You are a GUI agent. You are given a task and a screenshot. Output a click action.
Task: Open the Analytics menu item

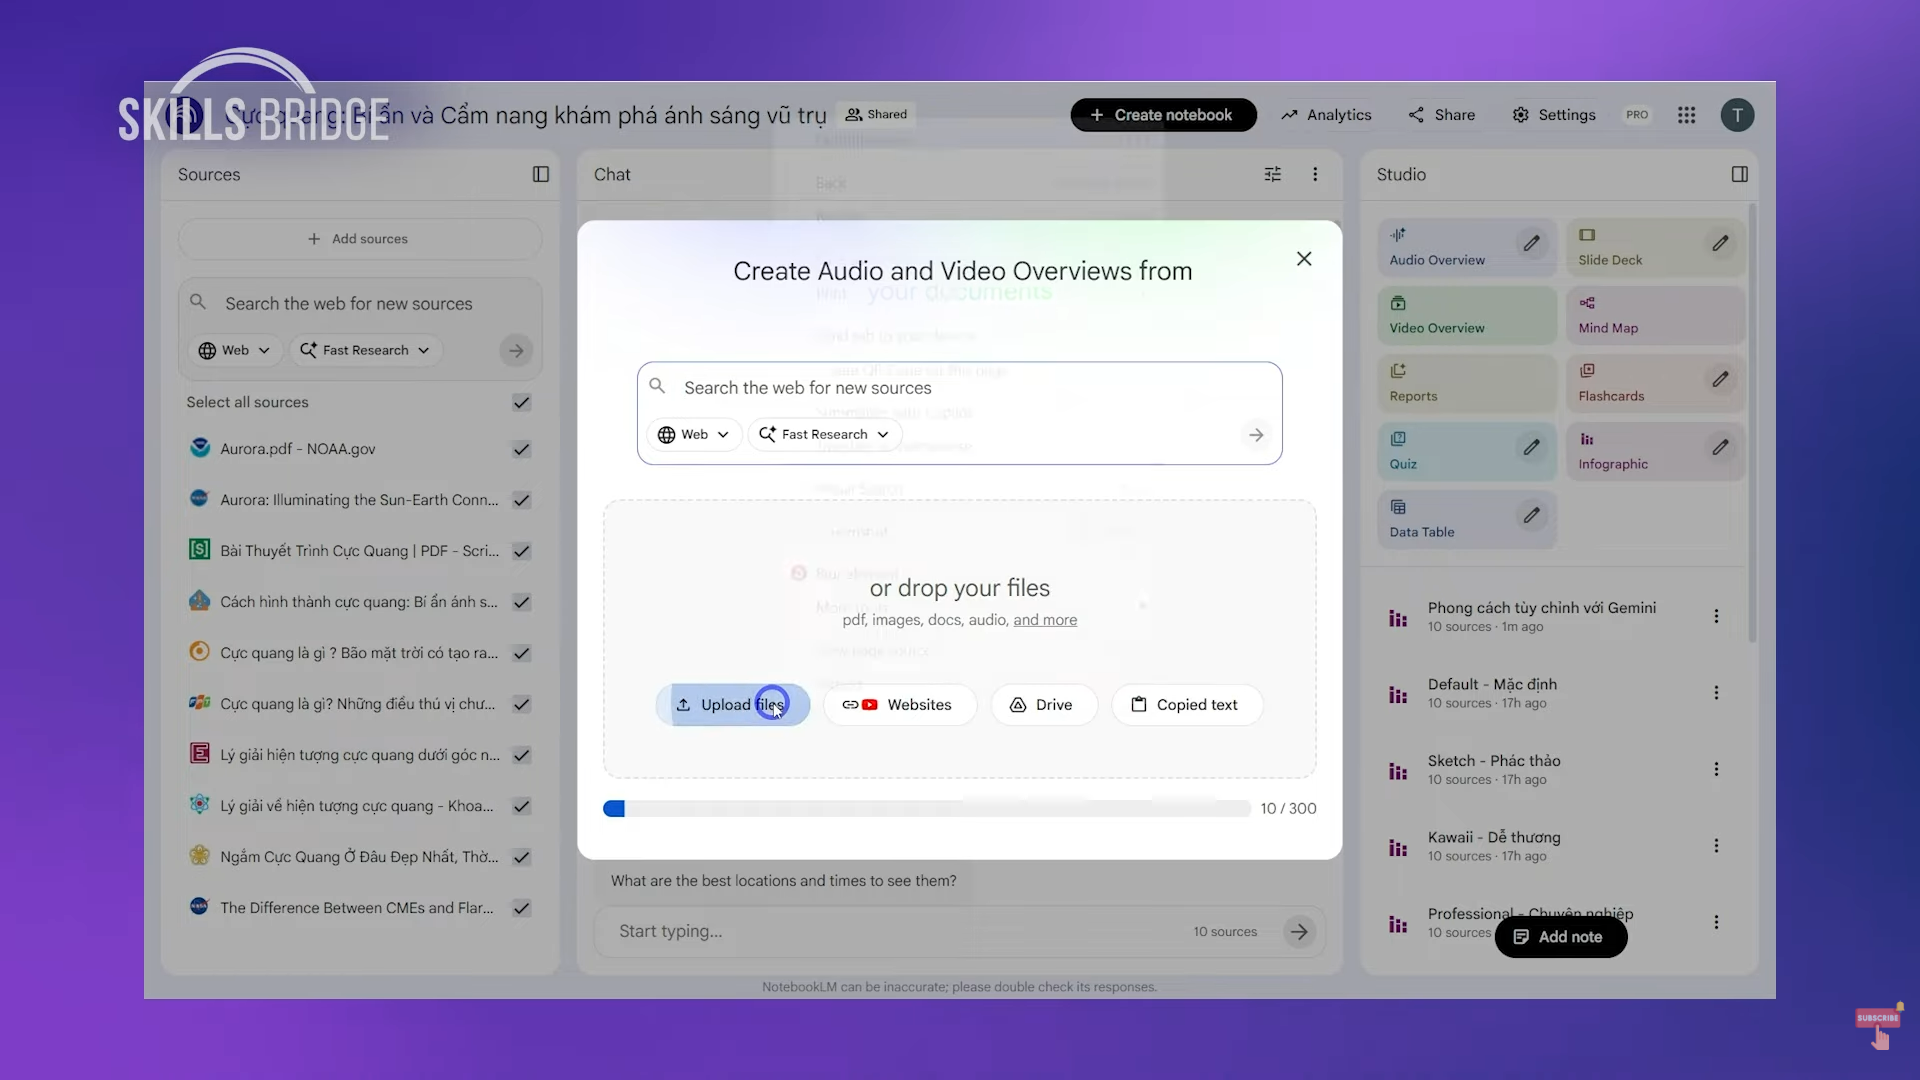pyautogui.click(x=1326, y=115)
